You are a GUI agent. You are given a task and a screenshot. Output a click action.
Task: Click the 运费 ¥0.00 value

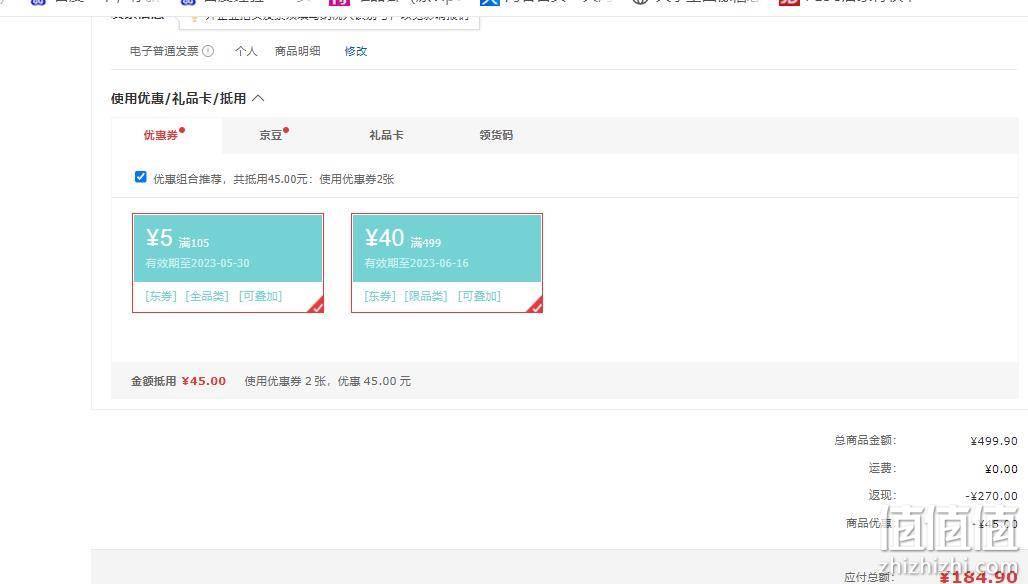(1001, 469)
